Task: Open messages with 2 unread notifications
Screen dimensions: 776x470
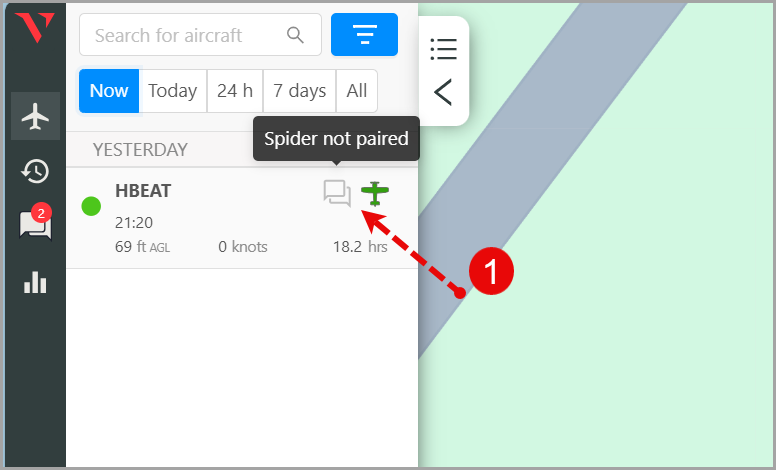Action: coord(35,225)
